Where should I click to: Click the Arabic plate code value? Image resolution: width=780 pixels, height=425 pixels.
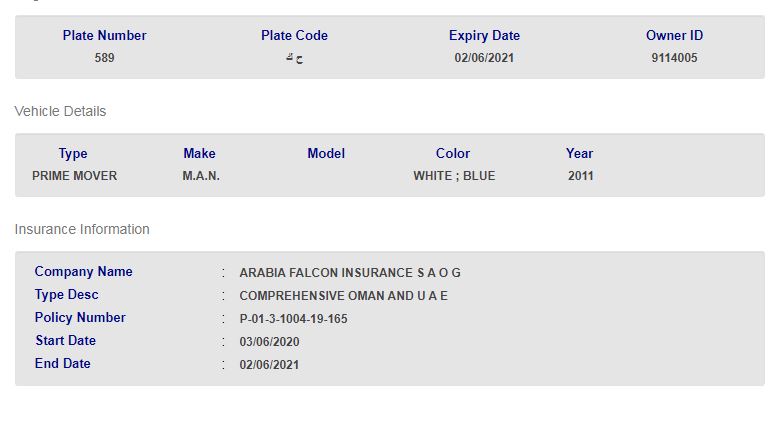[x=294, y=58]
